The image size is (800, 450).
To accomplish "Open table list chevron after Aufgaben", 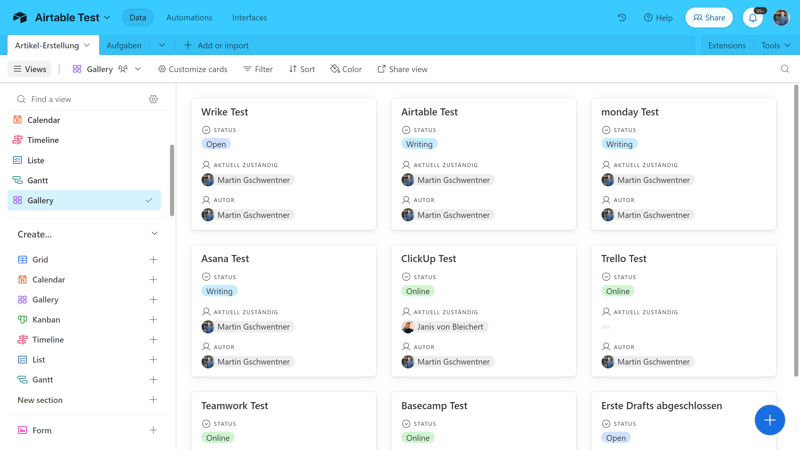I will coord(162,45).
